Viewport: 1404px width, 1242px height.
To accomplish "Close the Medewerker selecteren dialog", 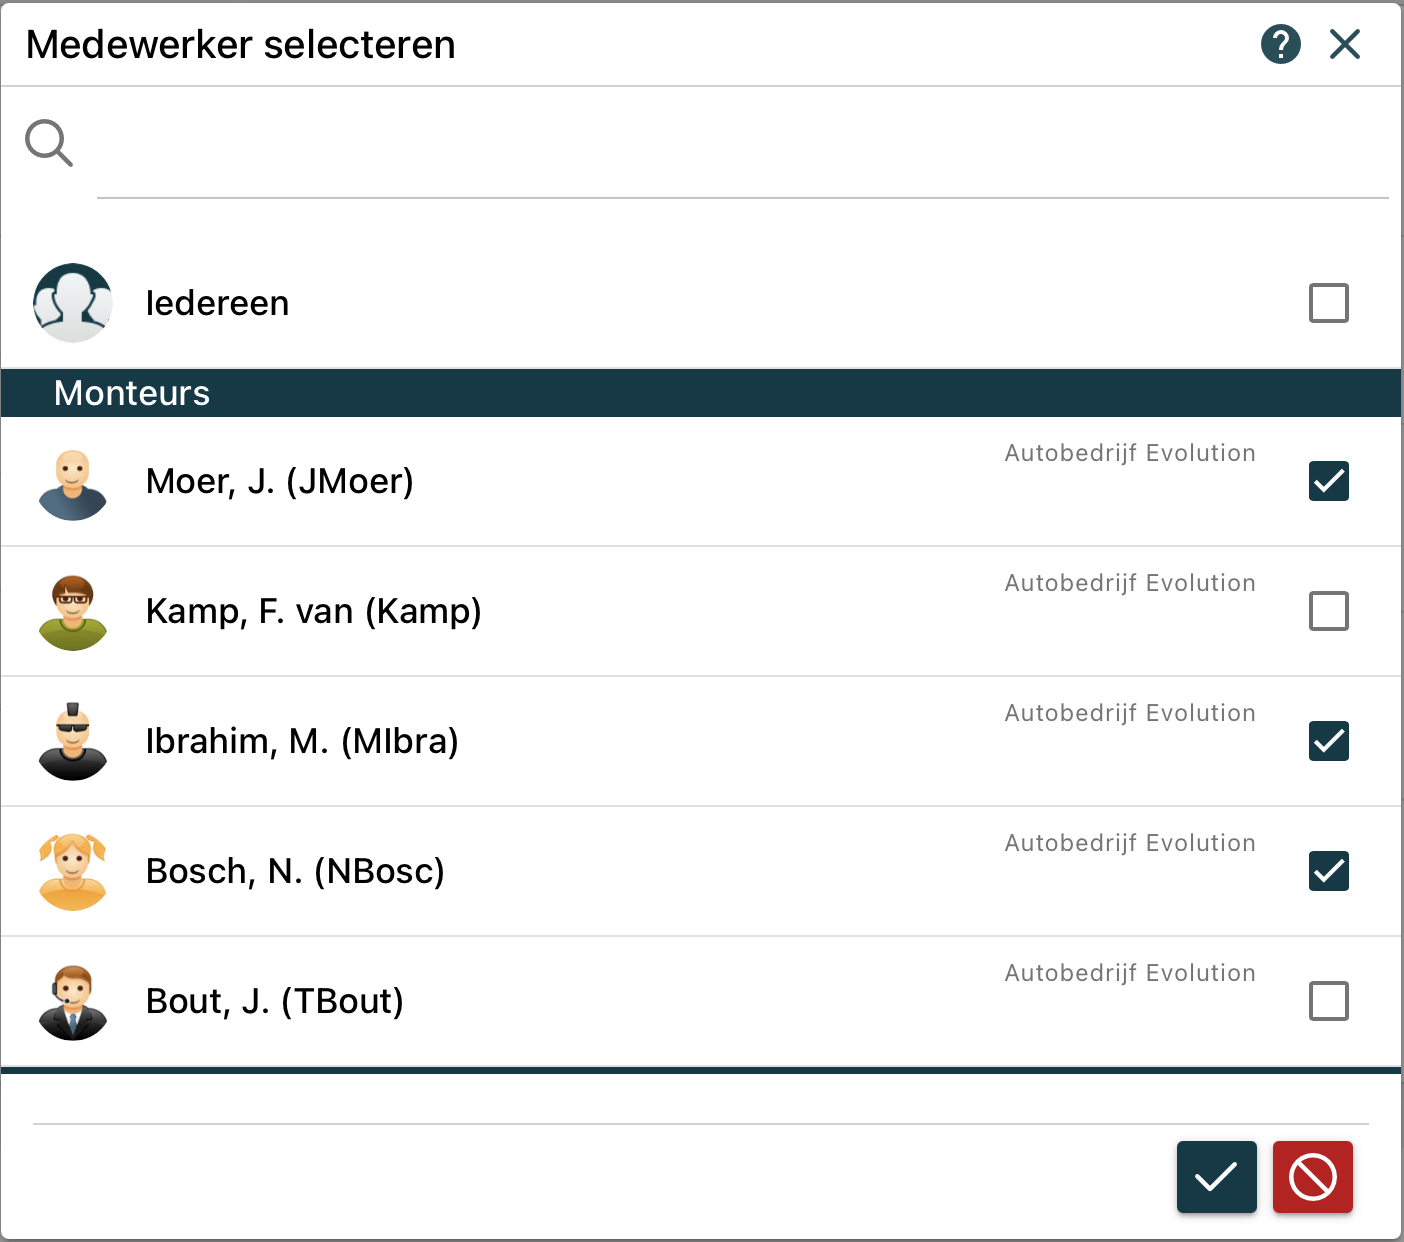I will [1345, 44].
